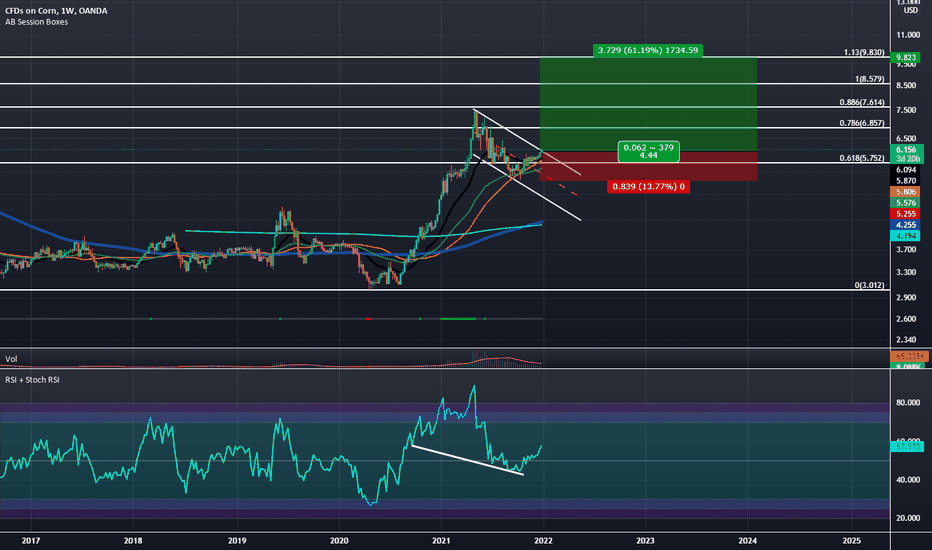Select the 2.340 price axis label
The image size is (932, 550).
click(x=906, y=340)
